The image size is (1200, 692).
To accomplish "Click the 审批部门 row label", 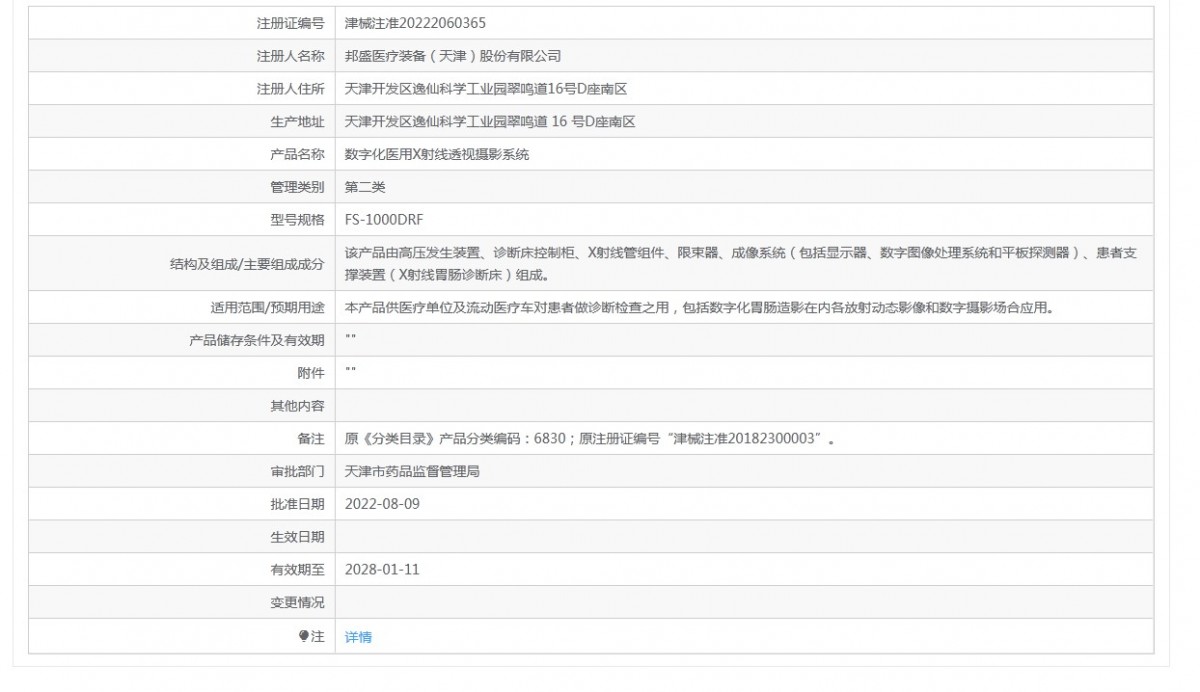I will point(298,471).
